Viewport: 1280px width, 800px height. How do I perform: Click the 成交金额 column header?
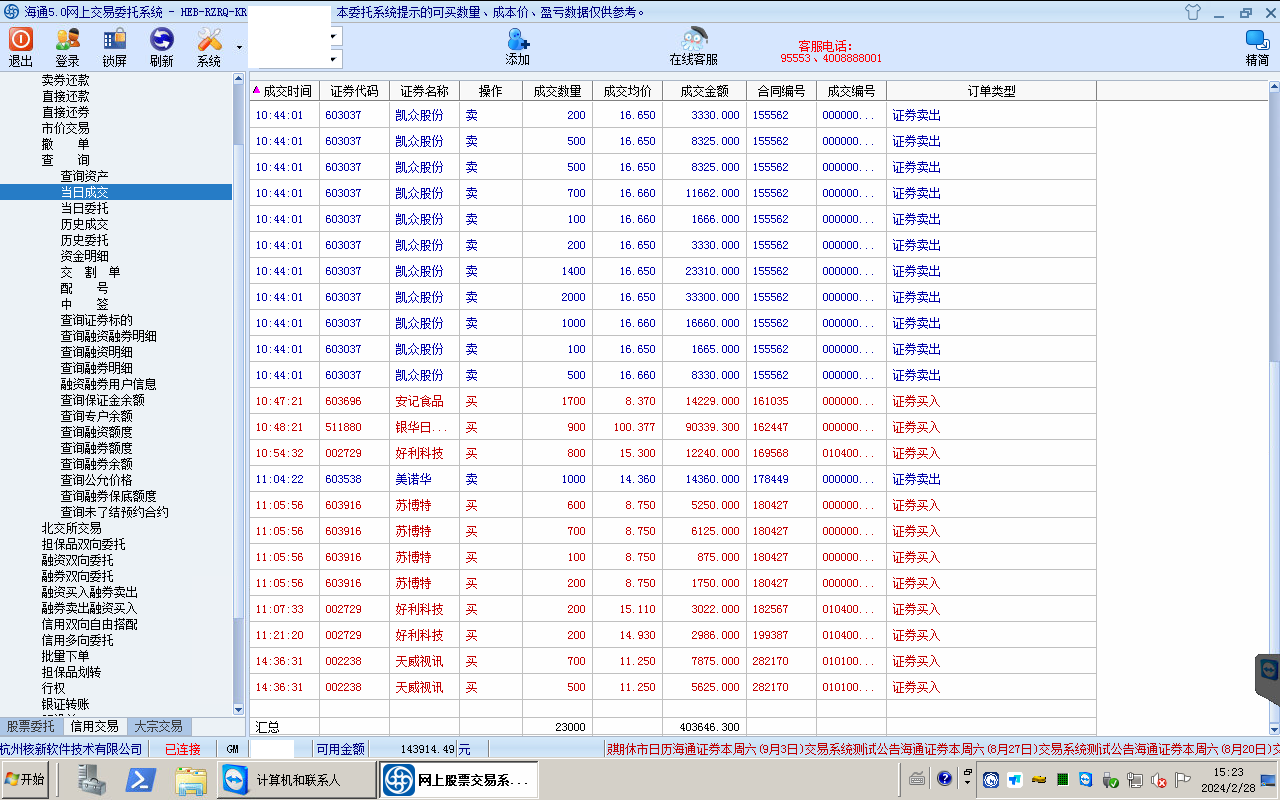point(704,91)
